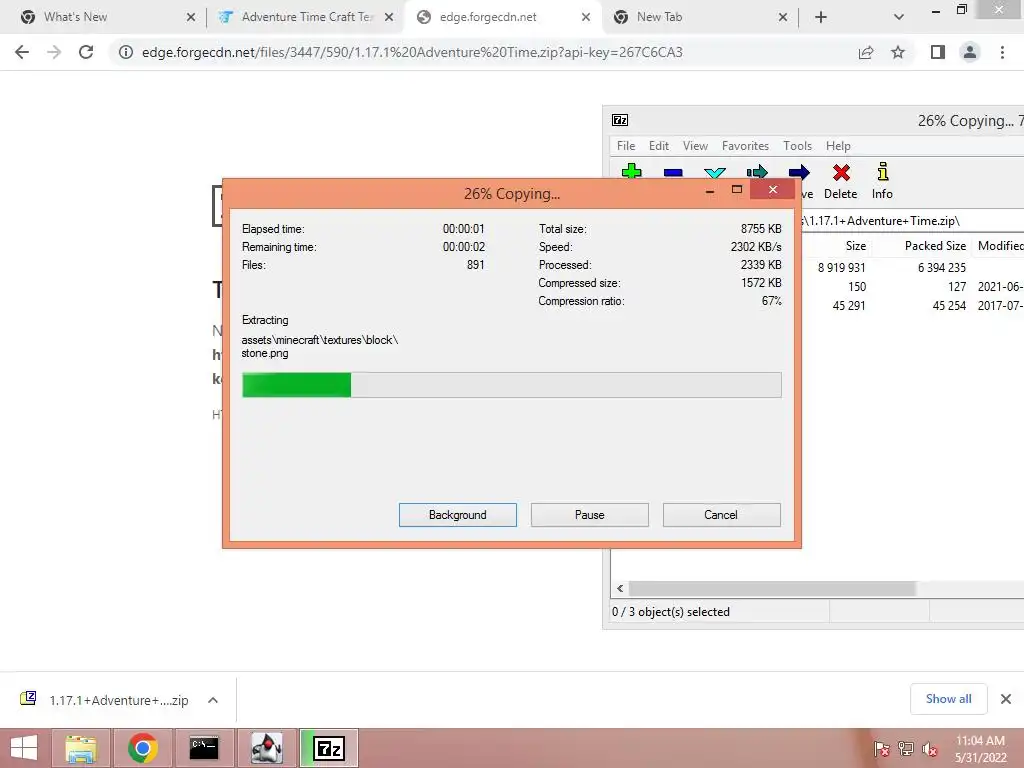Open Chrome from taskbar
This screenshot has height=768, width=1024.
pyautogui.click(x=142, y=748)
